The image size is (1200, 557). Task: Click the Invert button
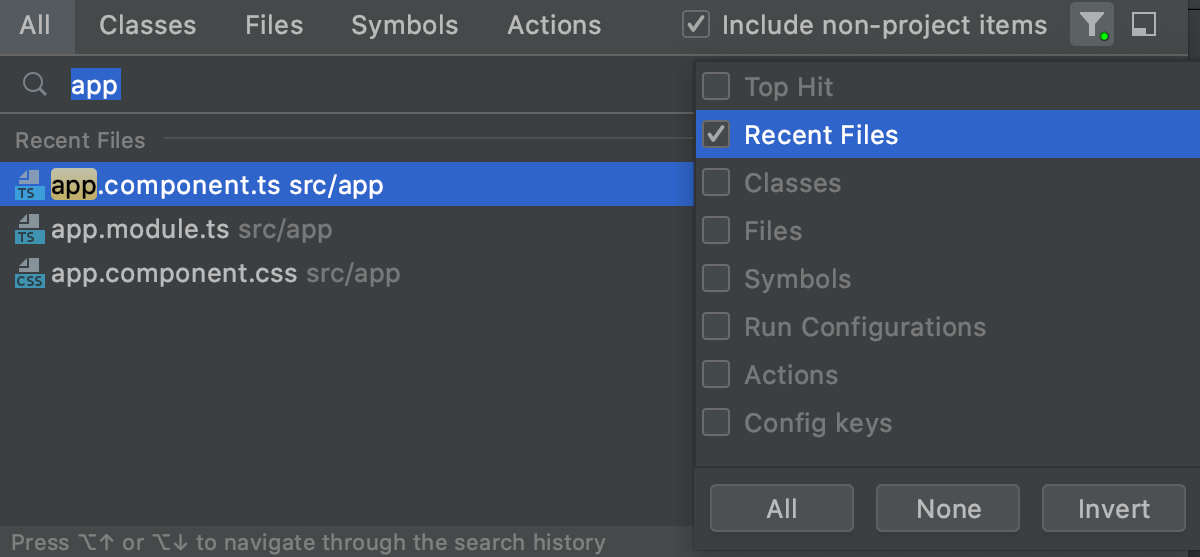[1114, 509]
